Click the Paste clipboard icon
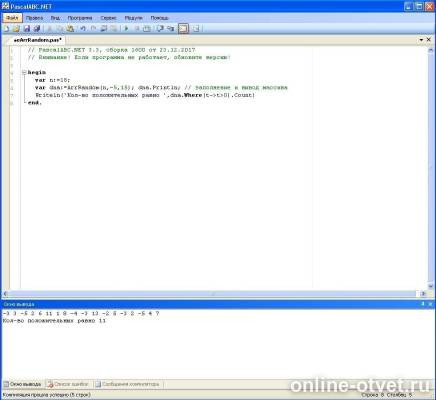Image resolution: width=436 pixels, height=400 pixels. pos(70,29)
